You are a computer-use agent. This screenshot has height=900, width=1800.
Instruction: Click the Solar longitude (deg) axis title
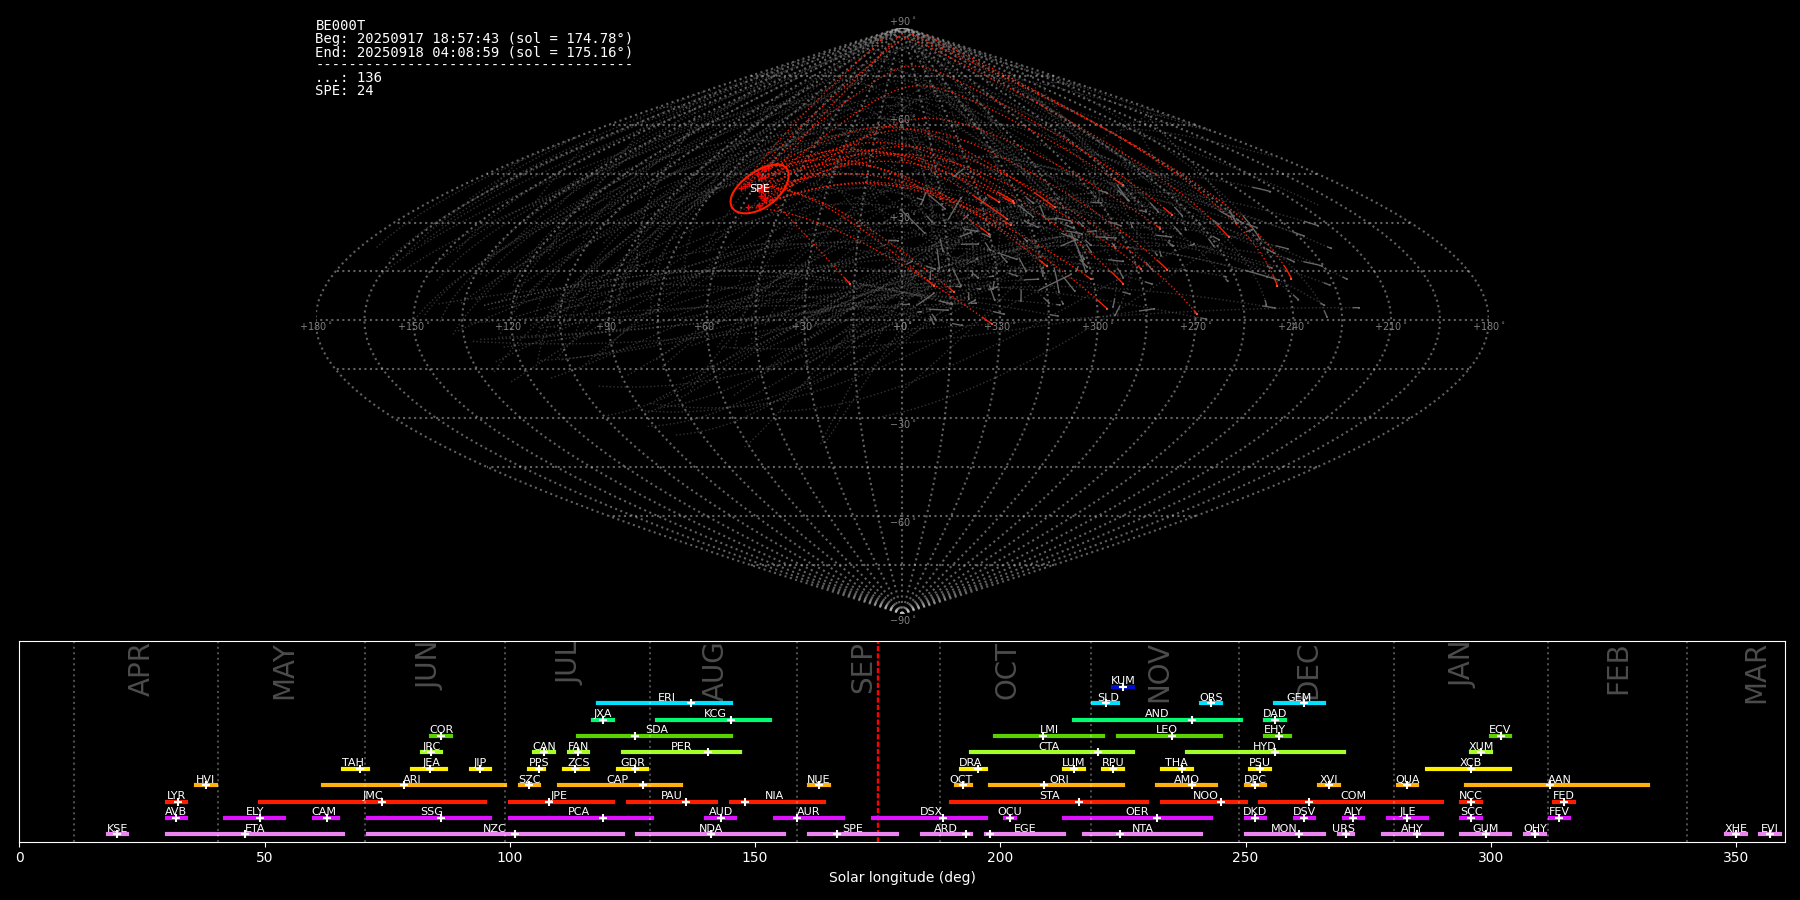point(902,878)
